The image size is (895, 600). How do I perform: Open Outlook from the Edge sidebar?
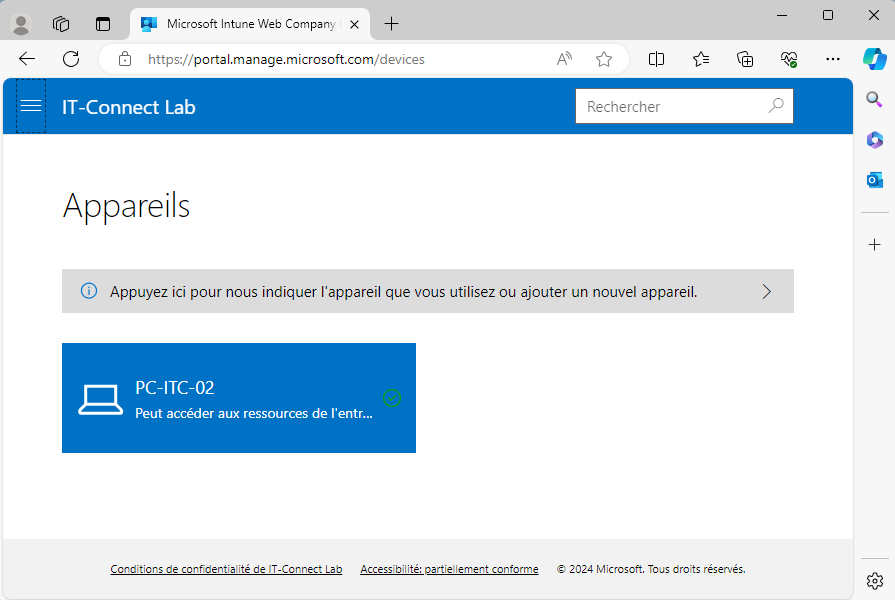[x=875, y=180]
